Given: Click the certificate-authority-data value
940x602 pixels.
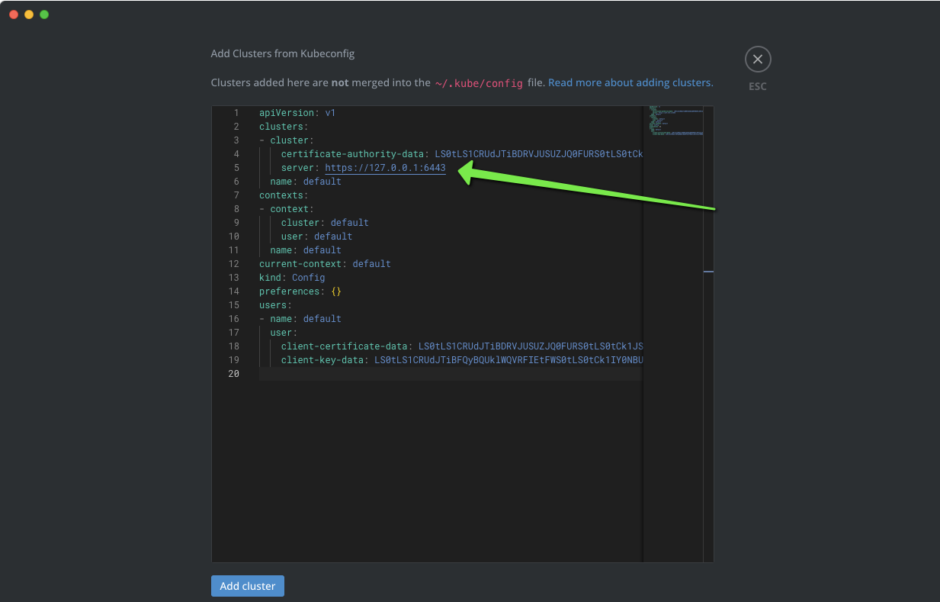Looking at the screenshot, I should pos(538,154).
